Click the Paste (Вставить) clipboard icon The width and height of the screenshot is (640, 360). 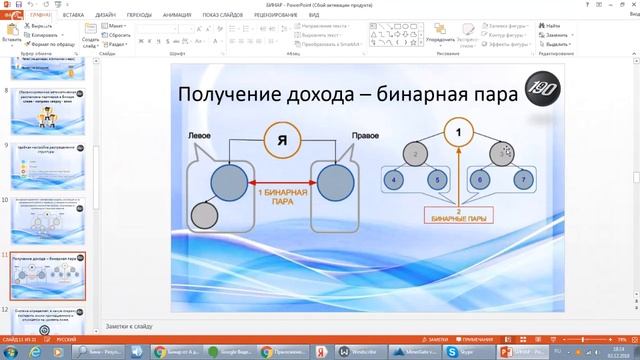pyautogui.click(x=12, y=30)
